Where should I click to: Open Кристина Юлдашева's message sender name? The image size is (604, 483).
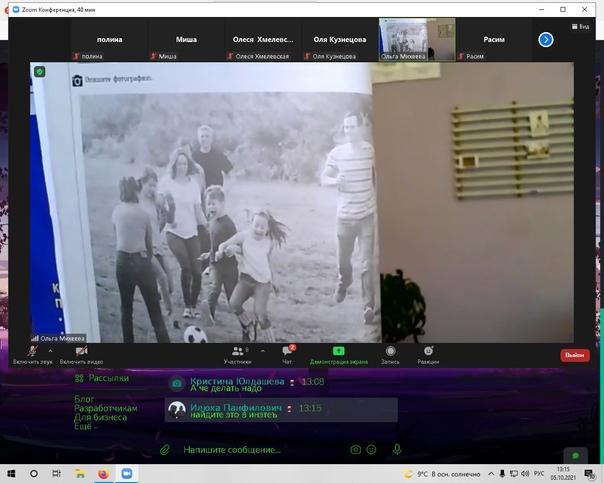[x=237, y=381]
